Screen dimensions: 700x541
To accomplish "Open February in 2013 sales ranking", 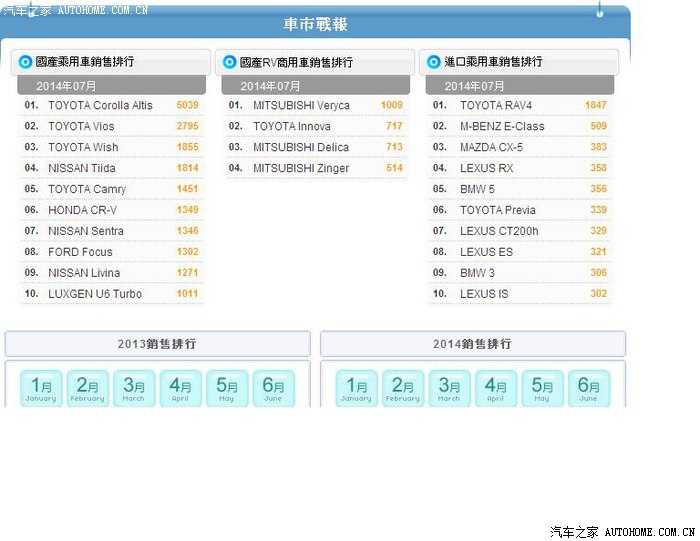I will pyautogui.click(x=88, y=388).
